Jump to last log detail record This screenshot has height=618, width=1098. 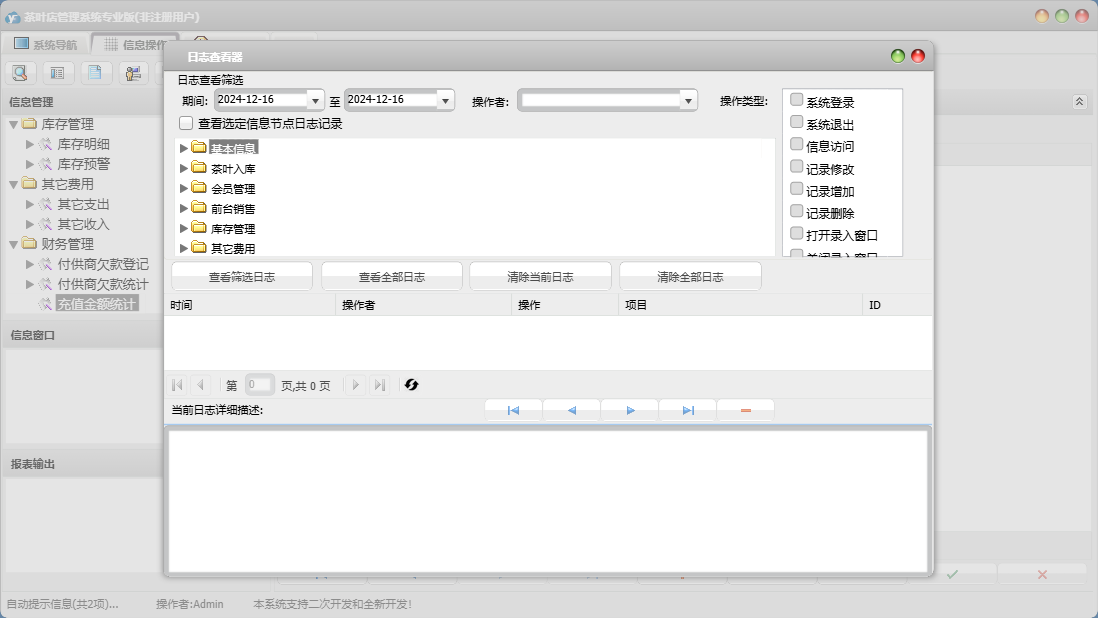pyautogui.click(x=688, y=410)
